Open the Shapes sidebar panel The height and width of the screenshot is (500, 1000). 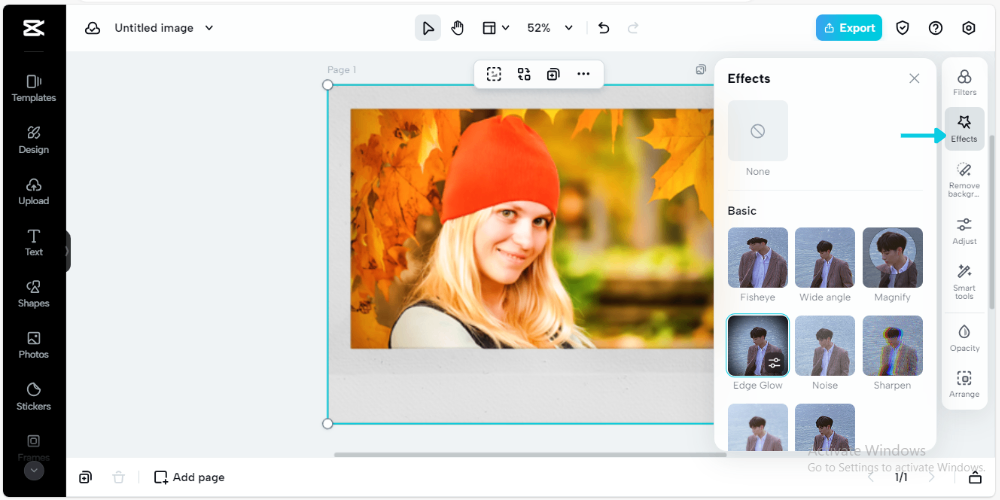point(33,292)
